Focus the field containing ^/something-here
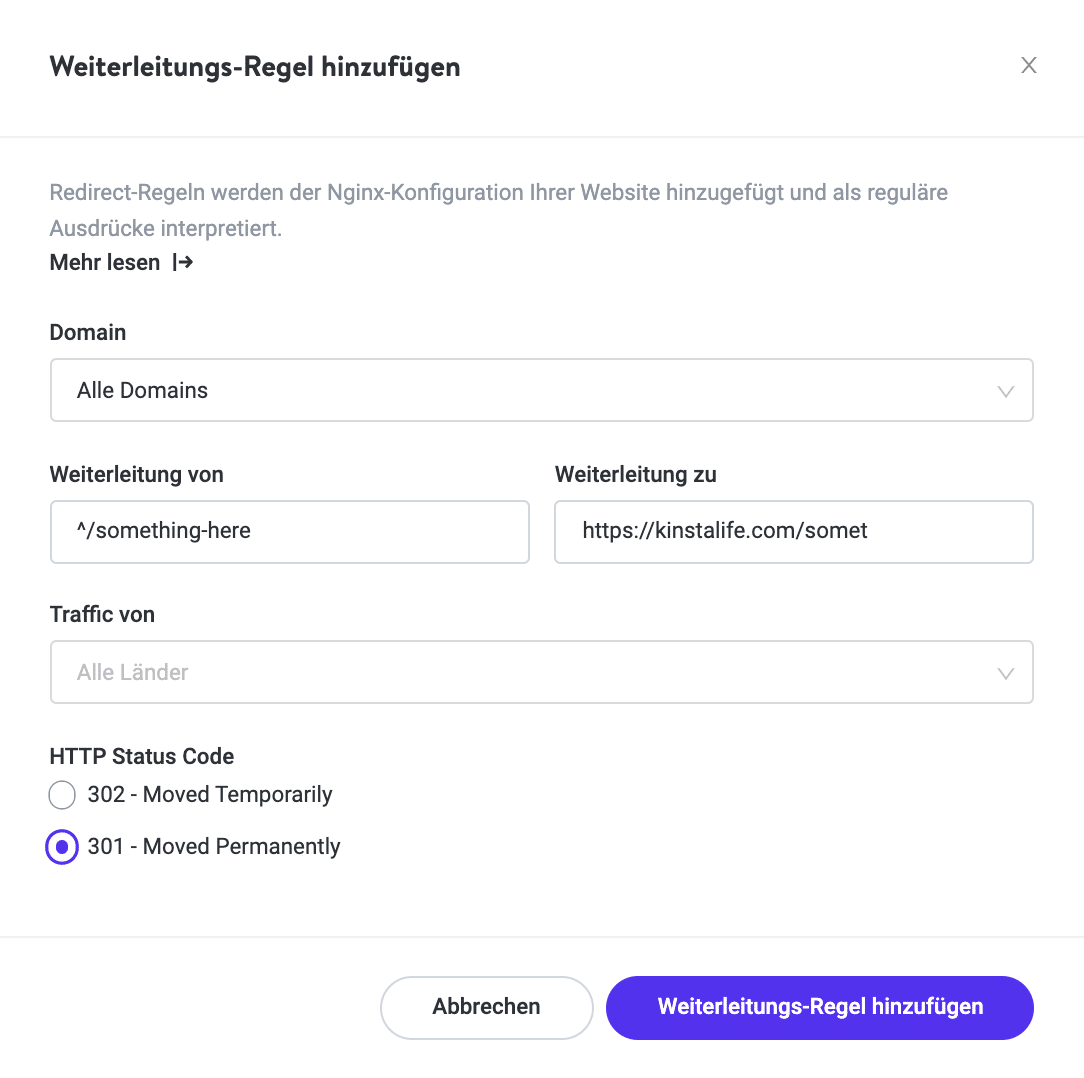Viewport: 1084px width, 1078px height. point(290,531)
